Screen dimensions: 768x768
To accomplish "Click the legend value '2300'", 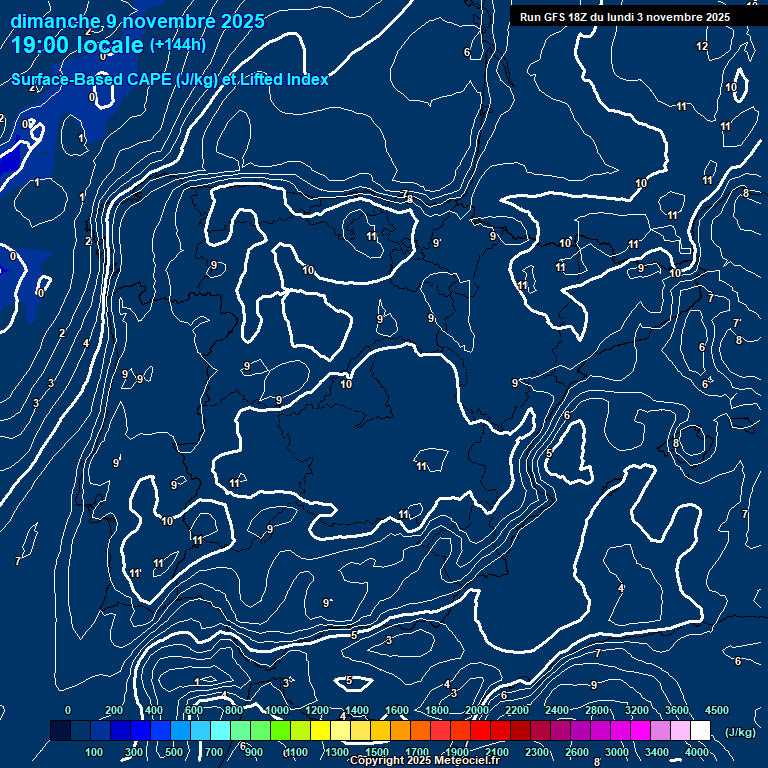I will [x=537, y=752].
